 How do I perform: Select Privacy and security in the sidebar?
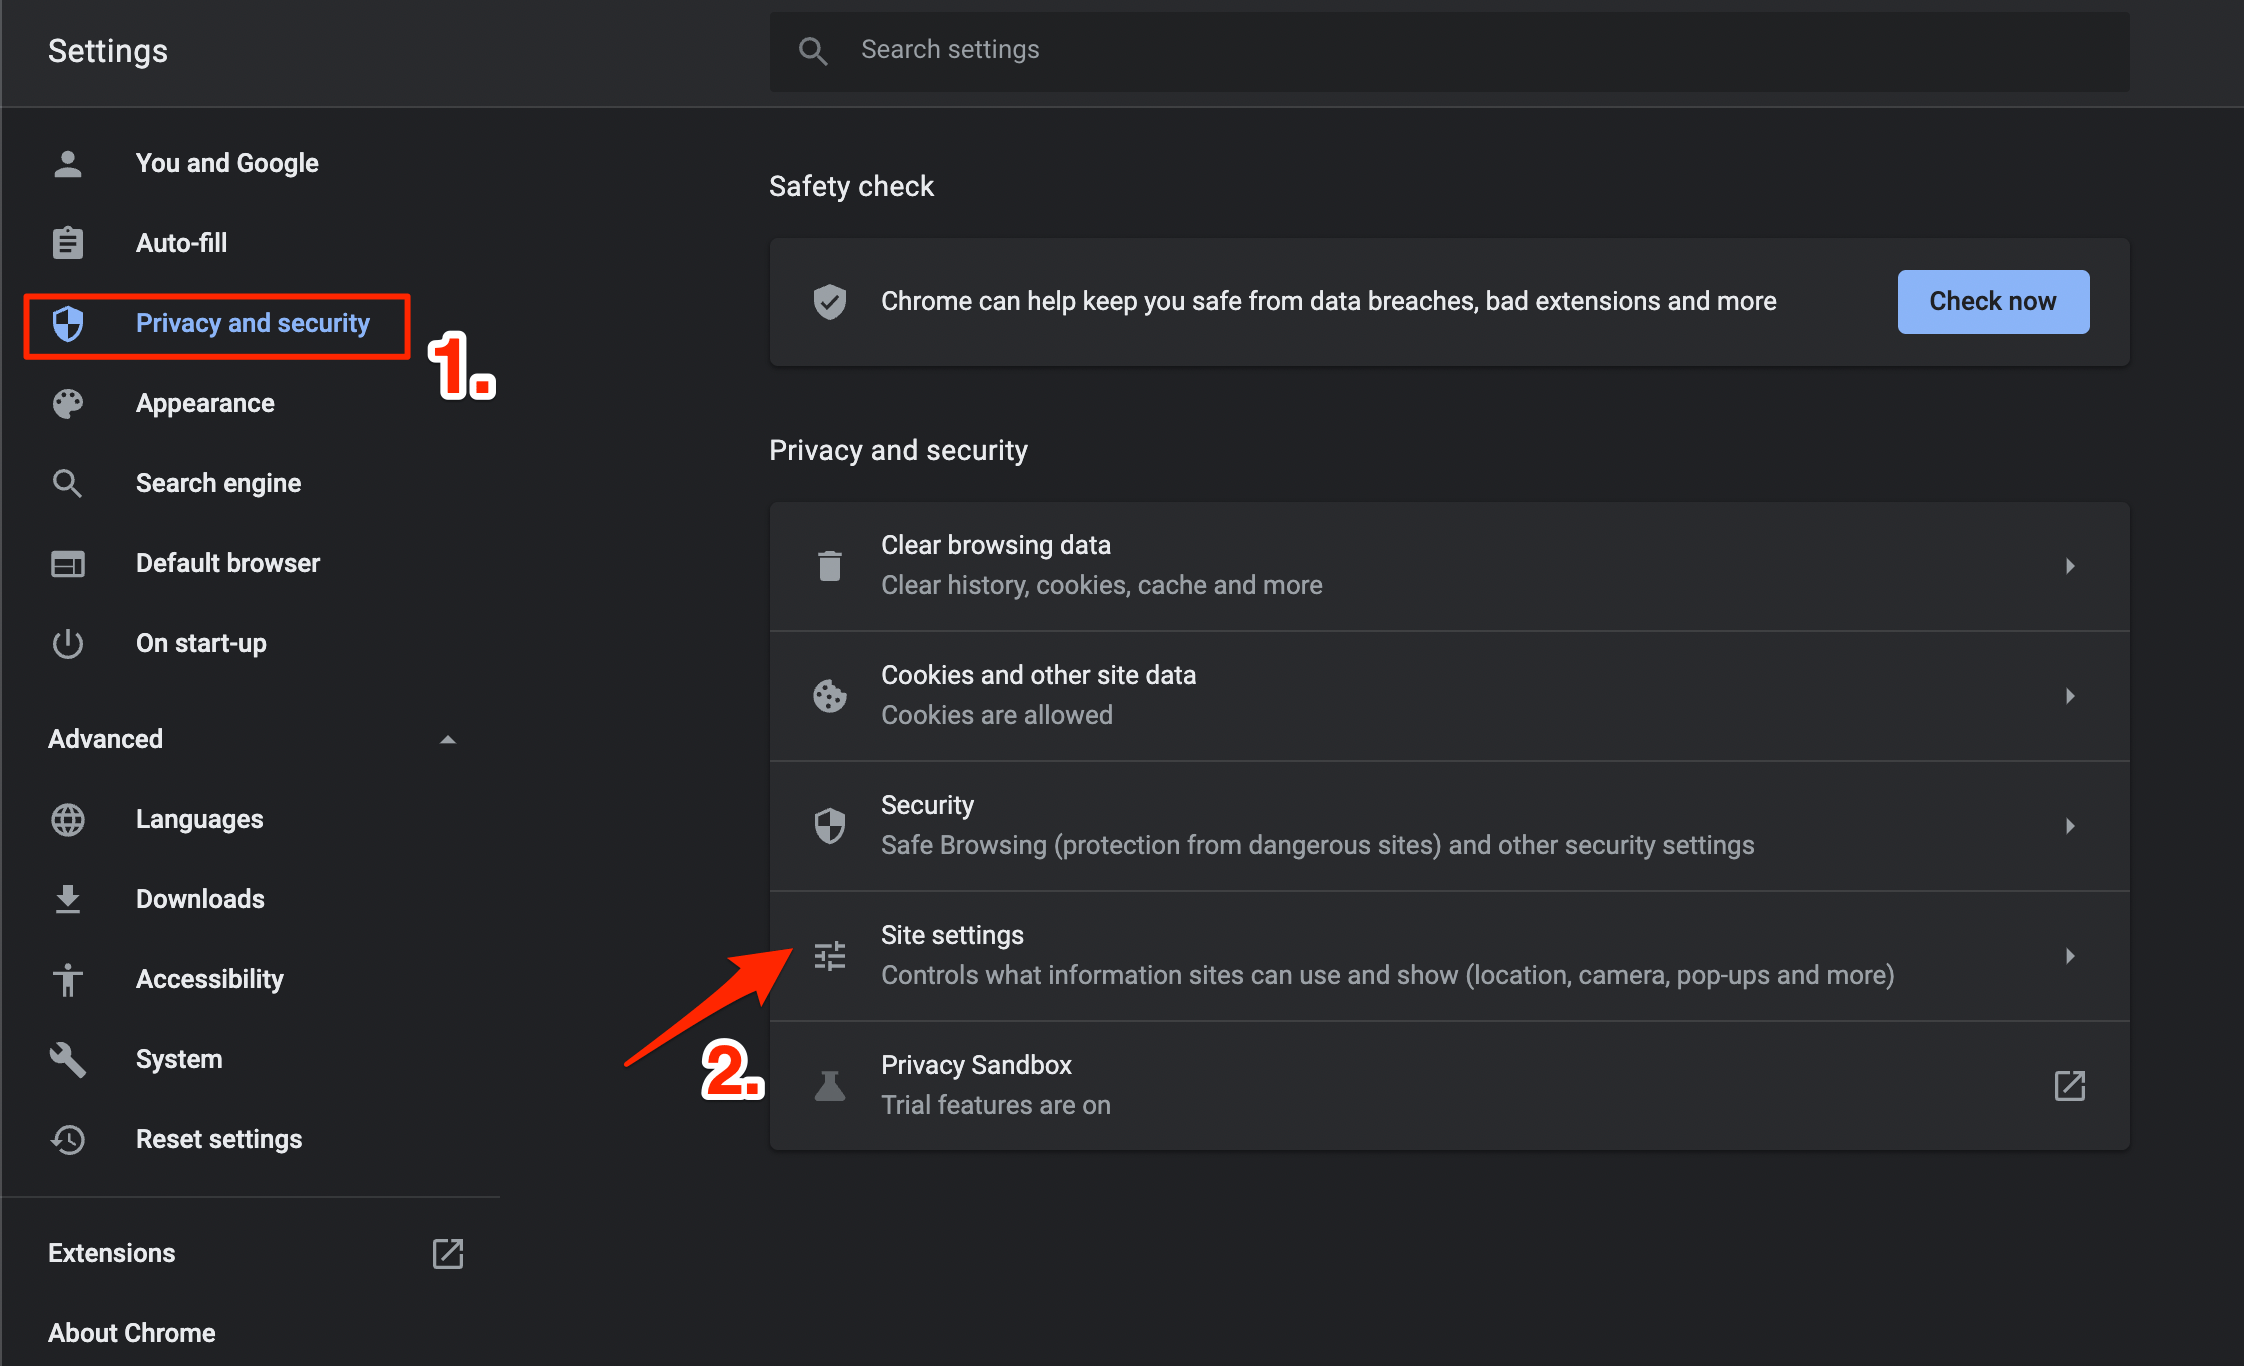[253, 323]
